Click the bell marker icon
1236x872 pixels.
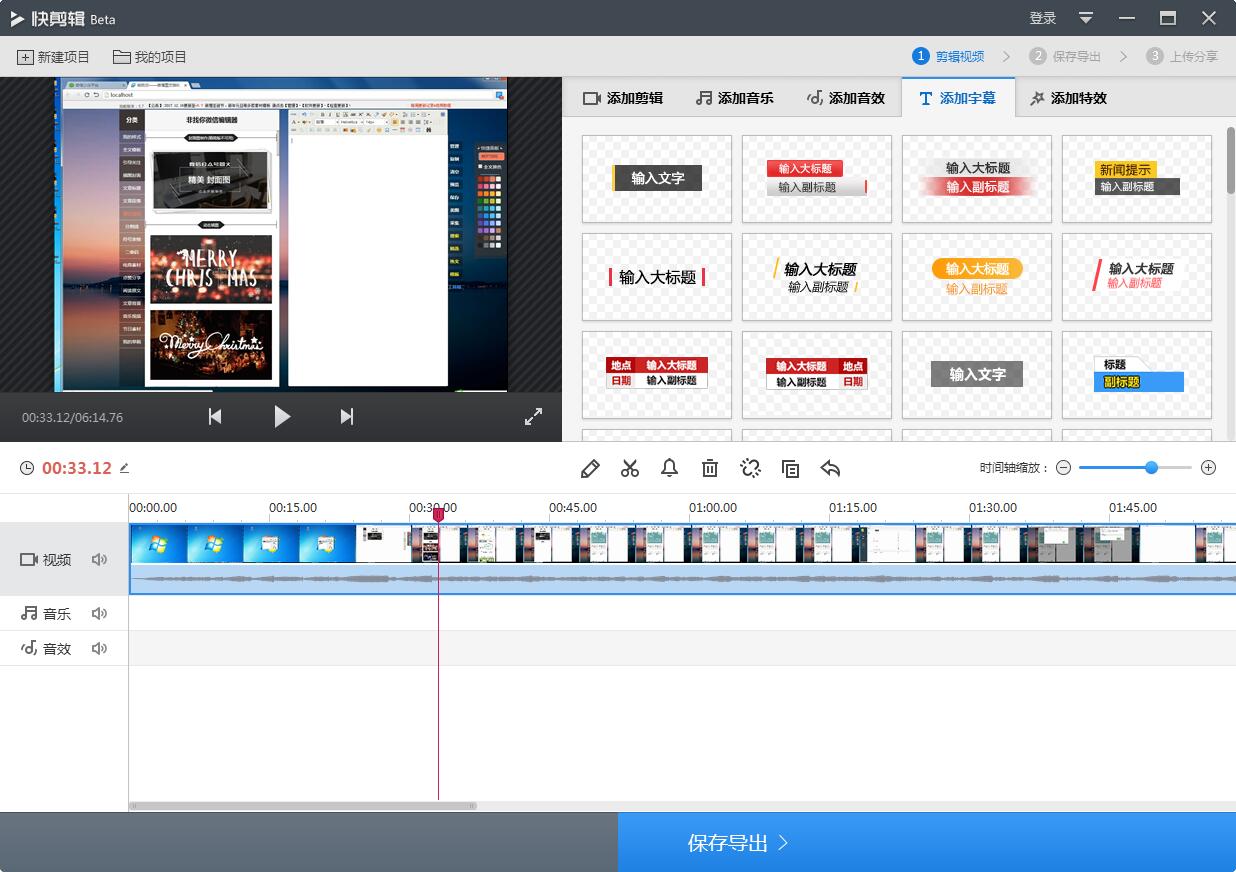tap(669, 468)
